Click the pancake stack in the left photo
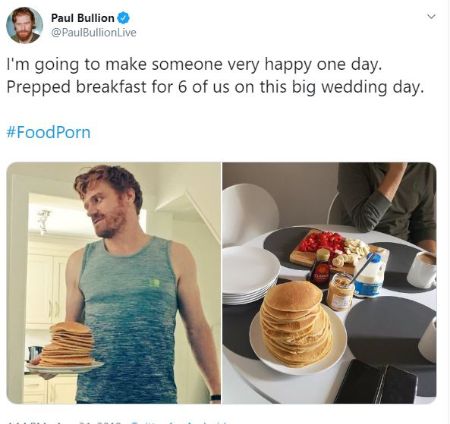The height and width of the screenshot is (424, 450). click(68, 344)
